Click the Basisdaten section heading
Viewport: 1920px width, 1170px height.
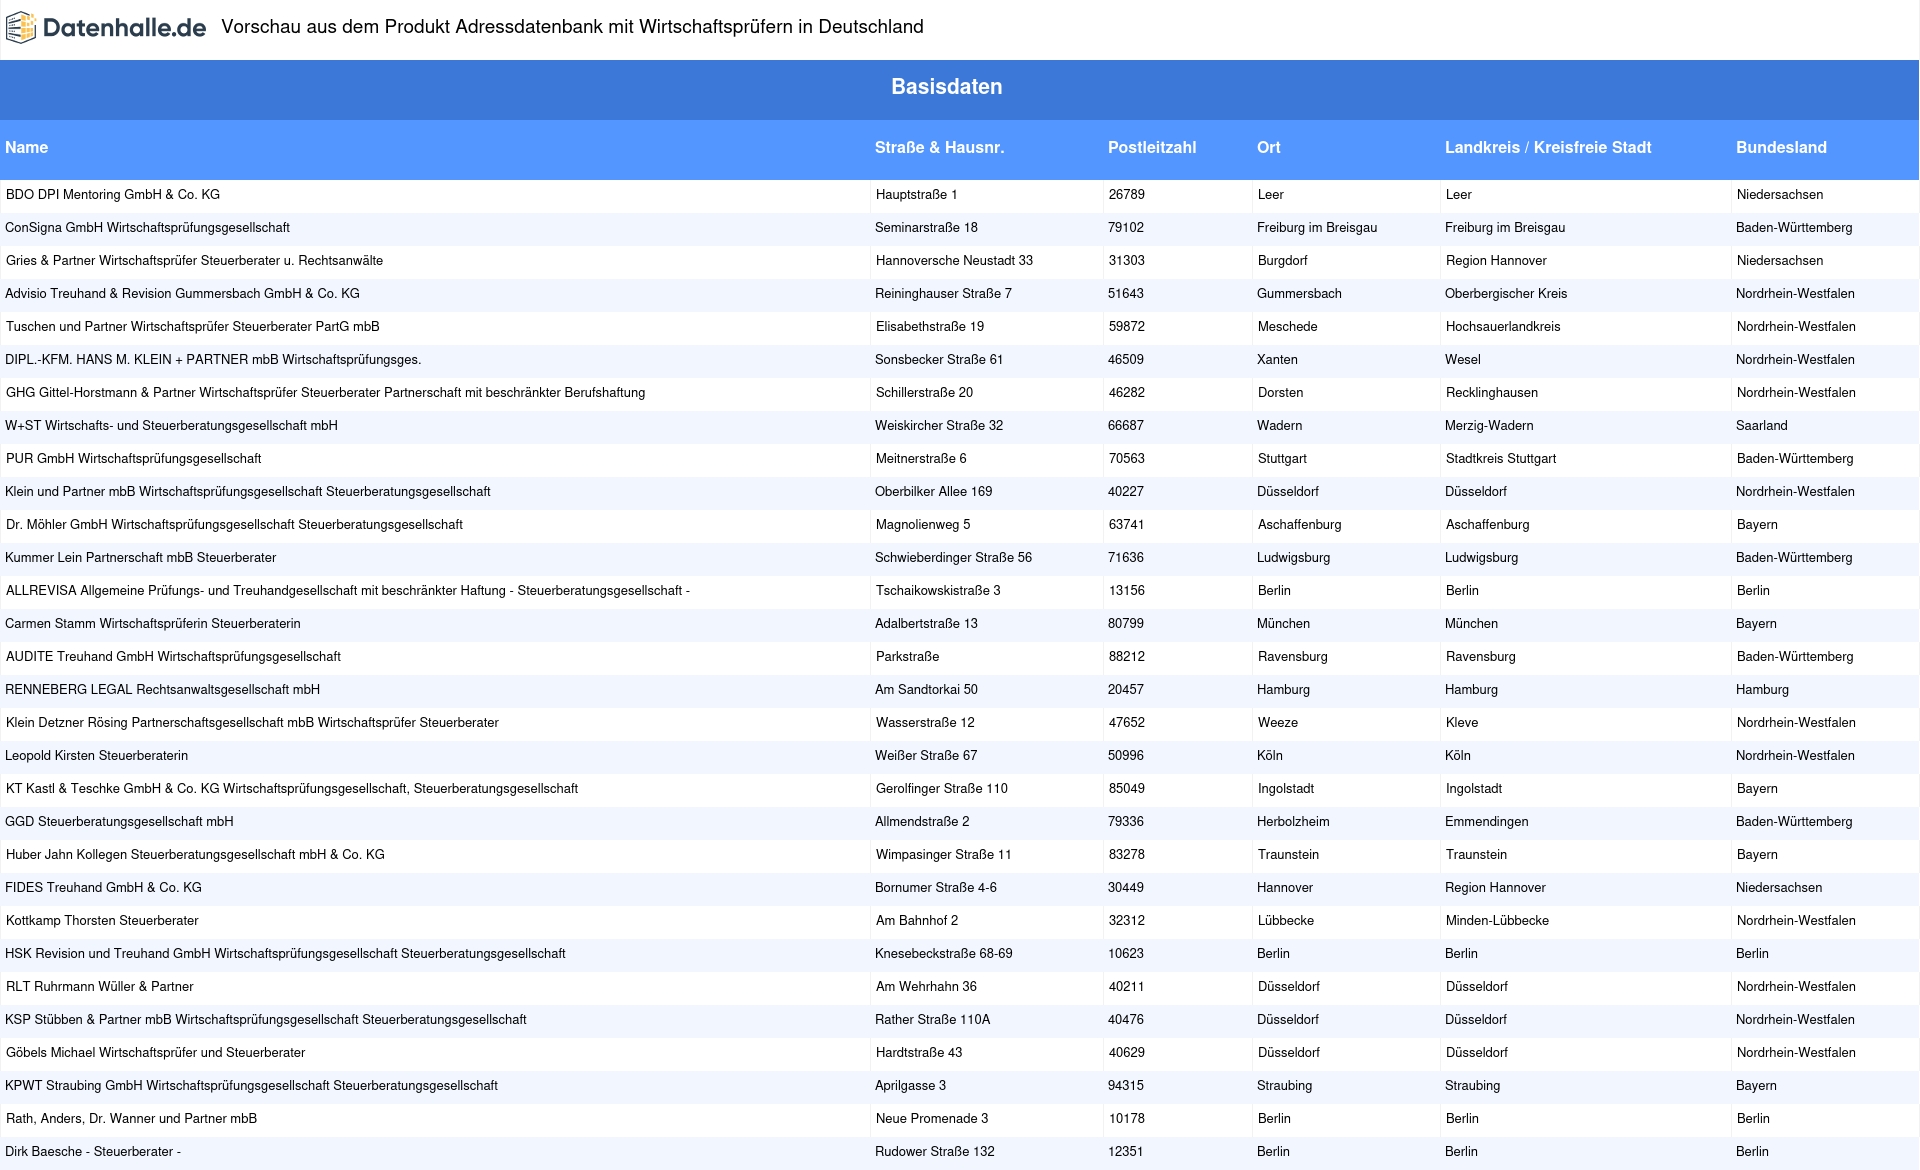(947, 87)
